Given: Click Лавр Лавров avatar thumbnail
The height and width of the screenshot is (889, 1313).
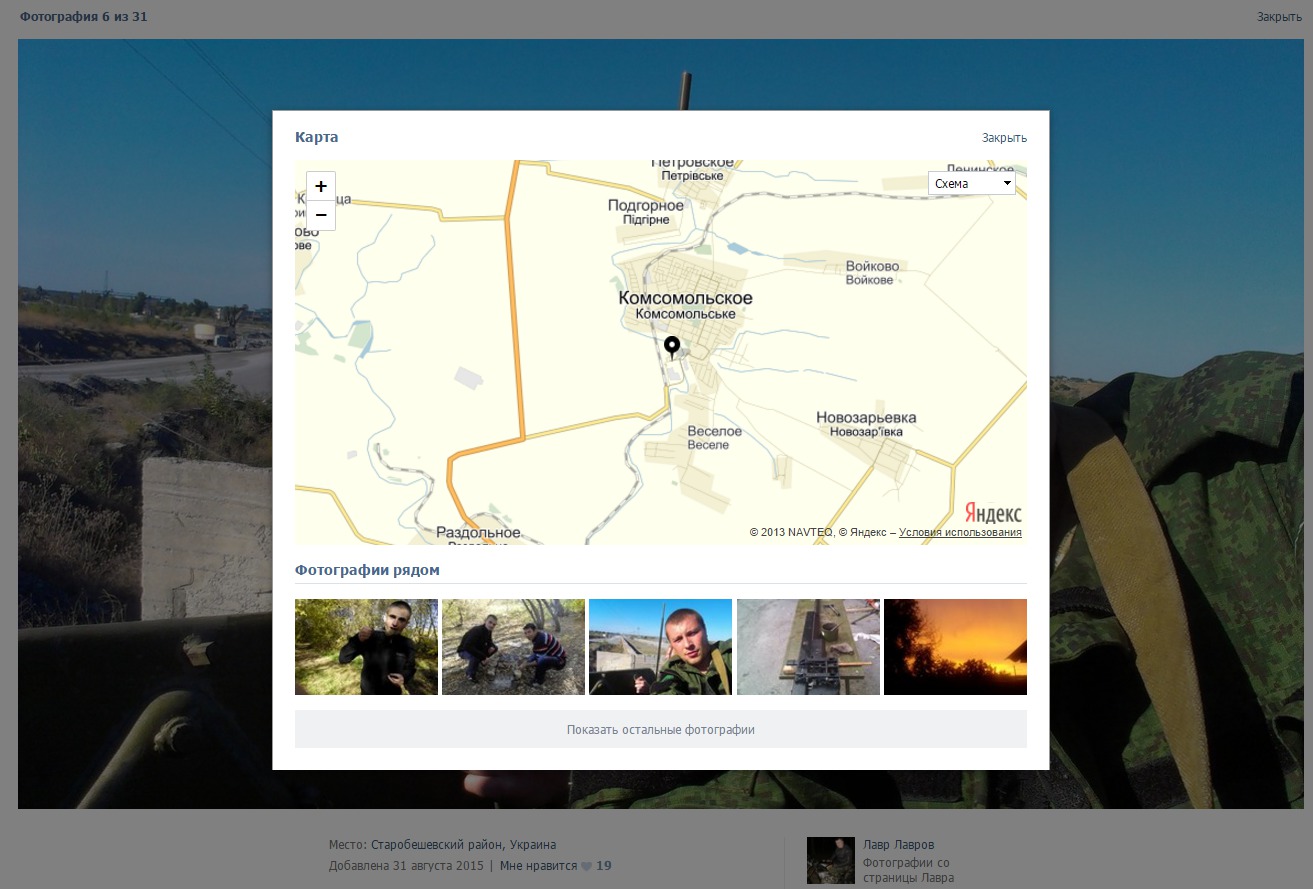Looking at the screenshot, I should tap(830, 861).
